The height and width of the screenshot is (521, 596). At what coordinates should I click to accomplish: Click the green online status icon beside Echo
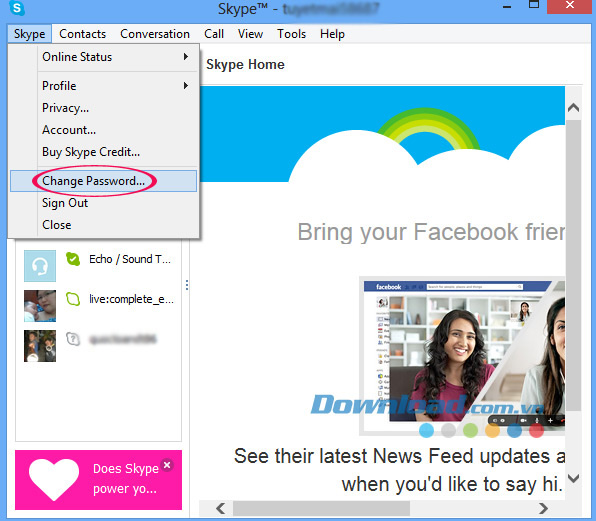pyautogui.click(x=73, y=259)
